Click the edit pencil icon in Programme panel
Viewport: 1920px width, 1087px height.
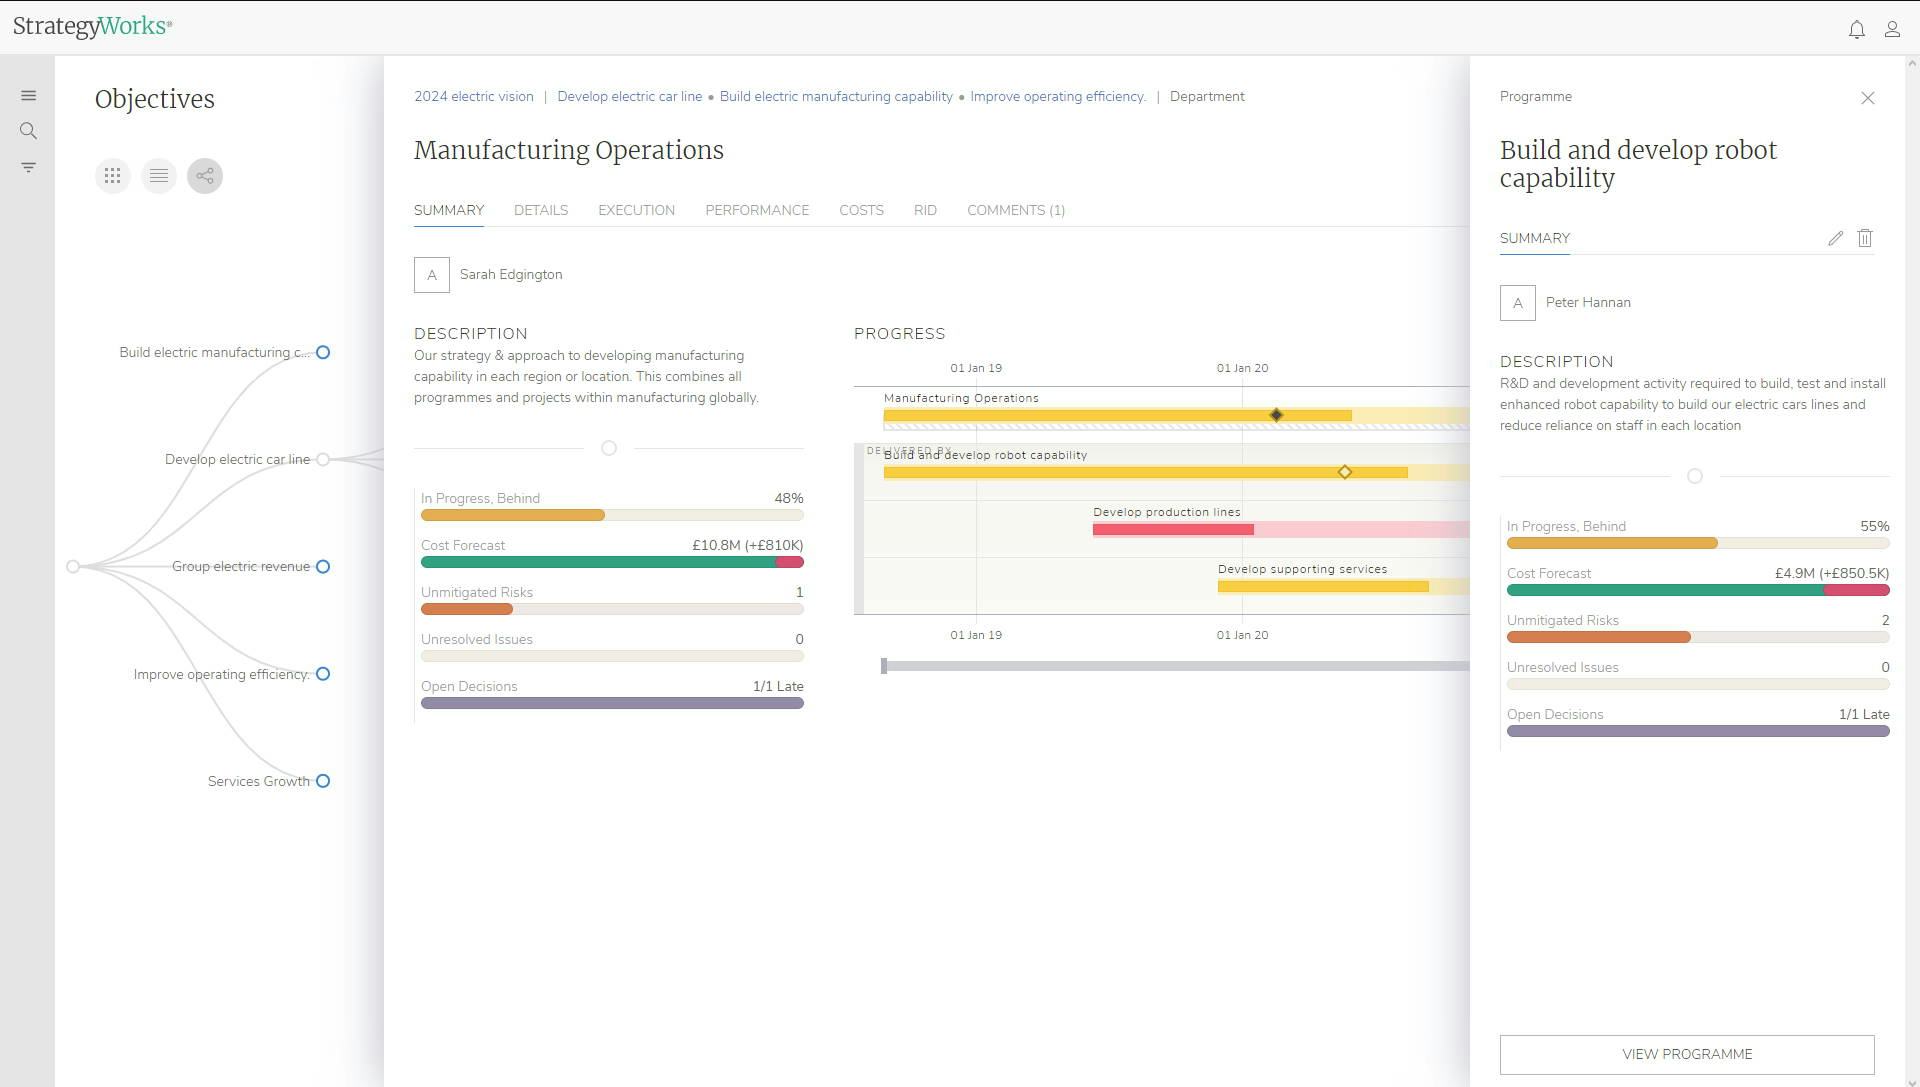pos(1834,237)
